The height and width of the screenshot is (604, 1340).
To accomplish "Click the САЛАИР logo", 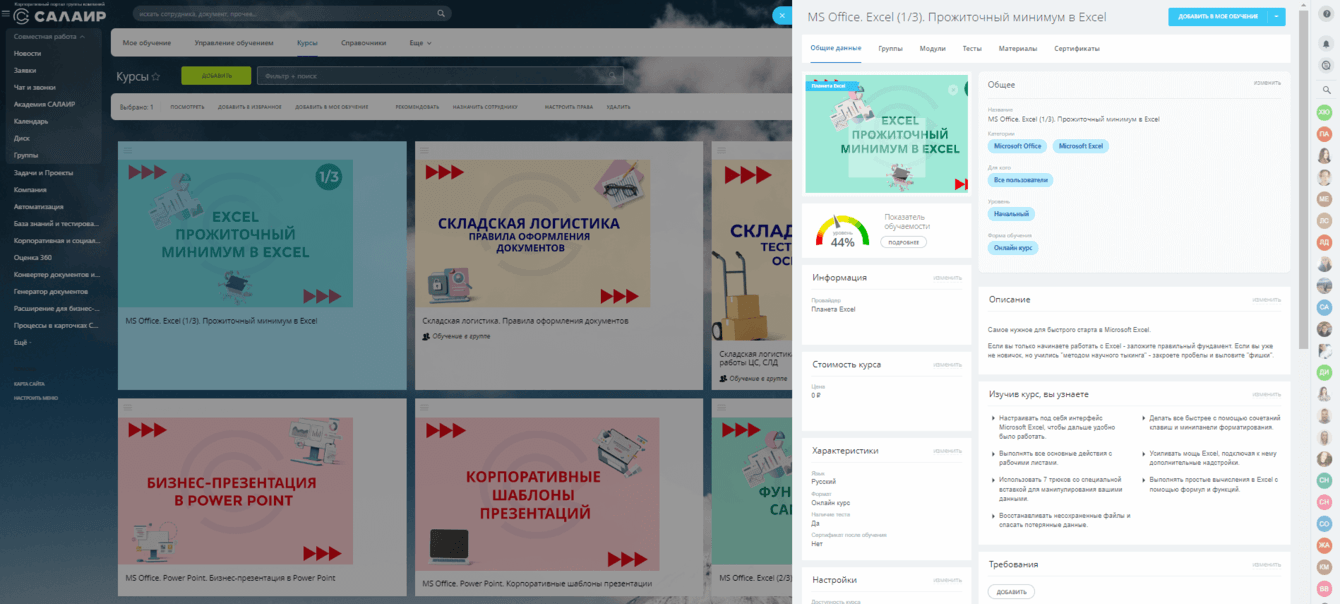I will 60,15.
